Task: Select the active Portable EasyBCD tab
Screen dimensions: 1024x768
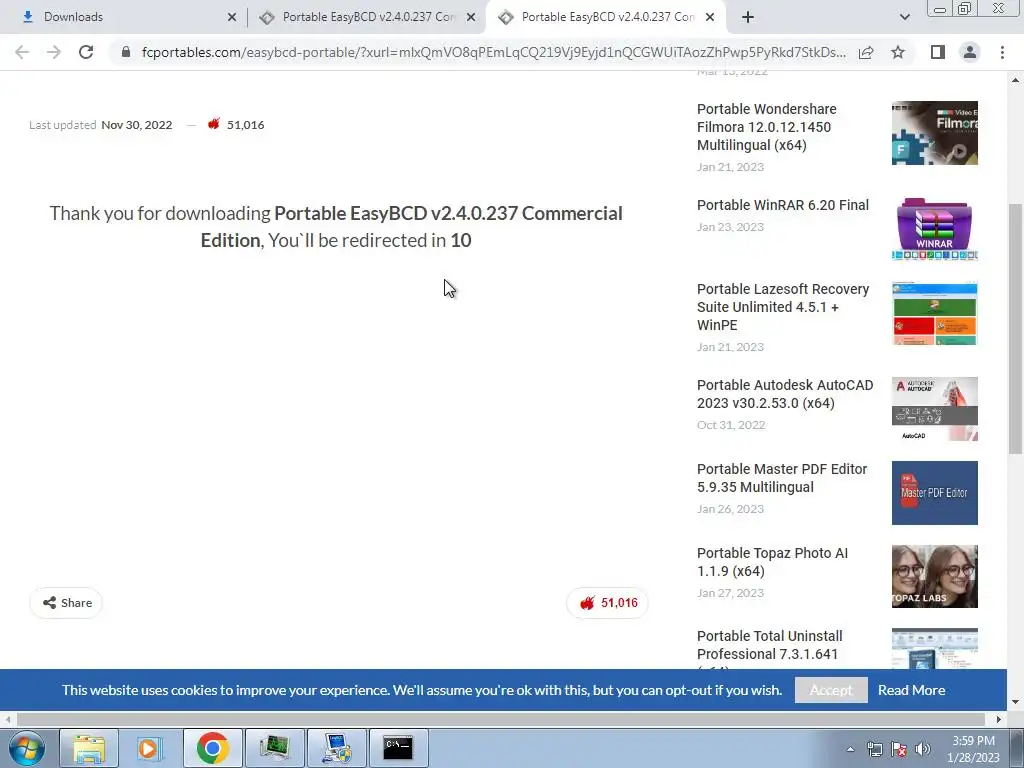Action: pos(607,17)
